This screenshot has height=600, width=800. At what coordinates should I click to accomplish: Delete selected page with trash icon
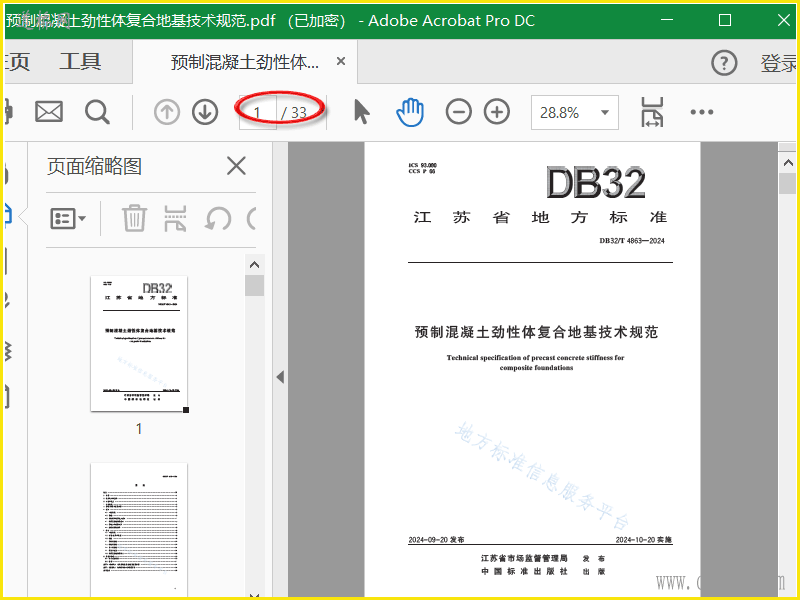[x=134, y=218]
